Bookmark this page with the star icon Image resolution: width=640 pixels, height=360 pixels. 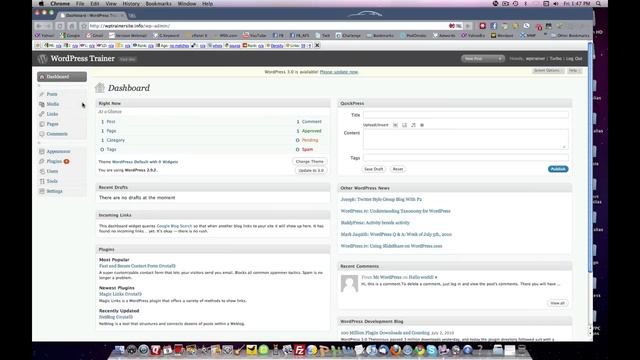point(84,26)
